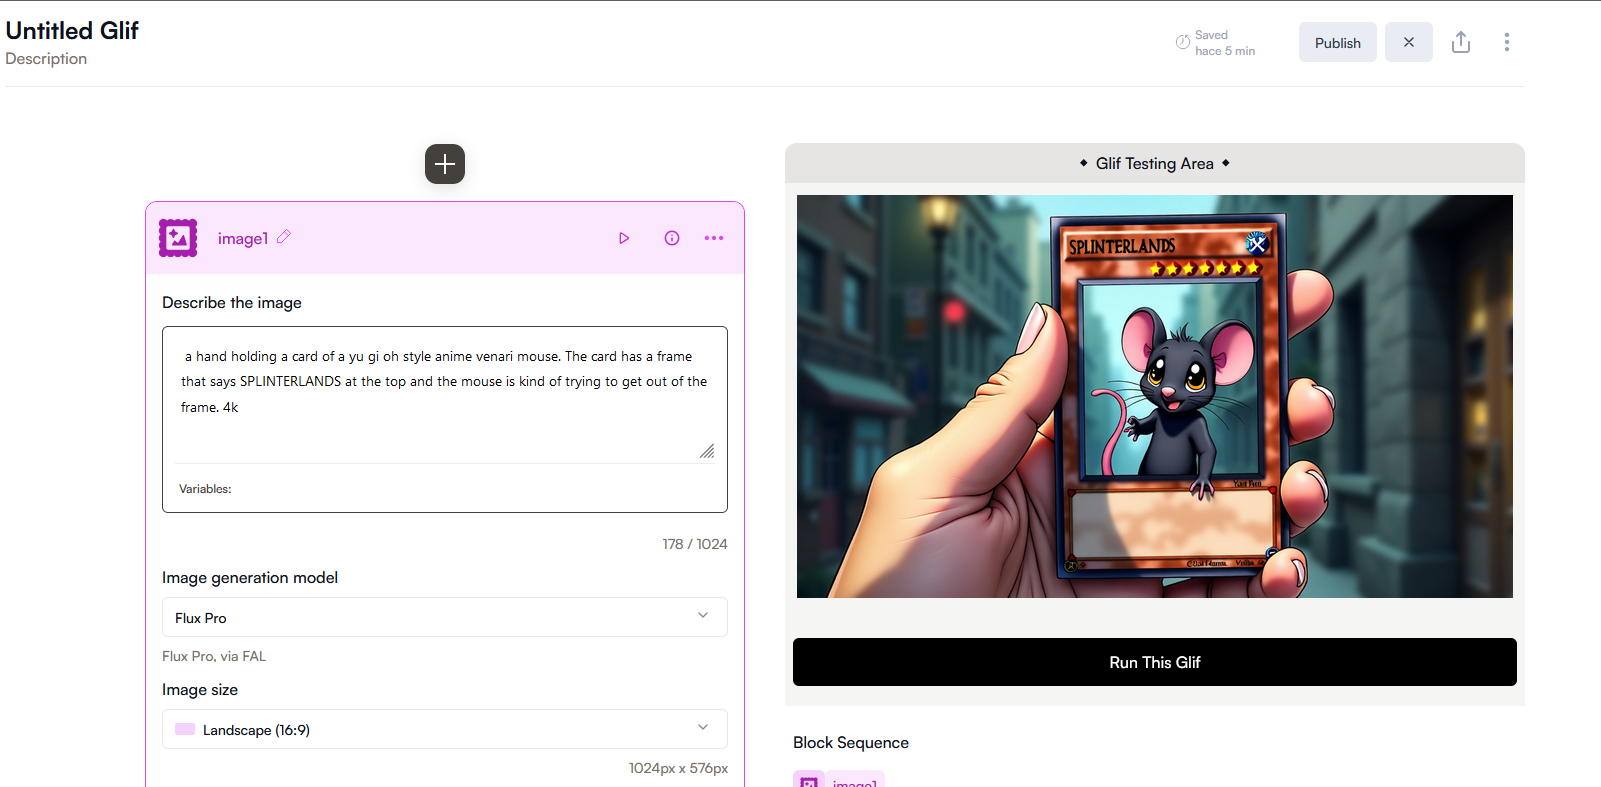This screenshot has height=787, width=1601.
Task: Click the Variables: label
Action: pyautogui.click(x=205, y=489)
